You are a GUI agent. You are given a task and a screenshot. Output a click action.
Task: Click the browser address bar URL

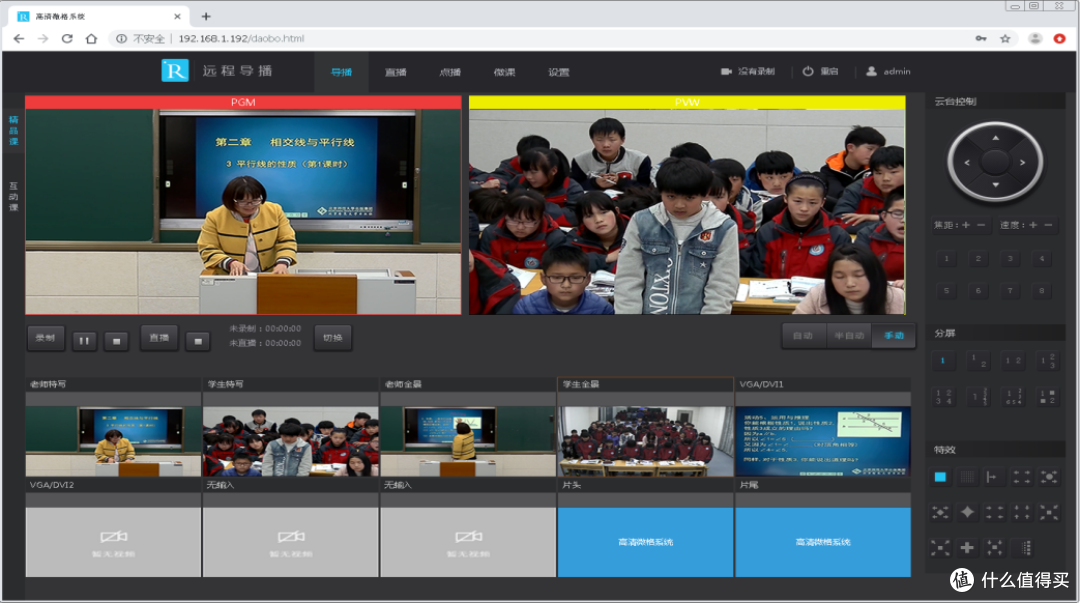pyautogui.click(x=241, y=39)
